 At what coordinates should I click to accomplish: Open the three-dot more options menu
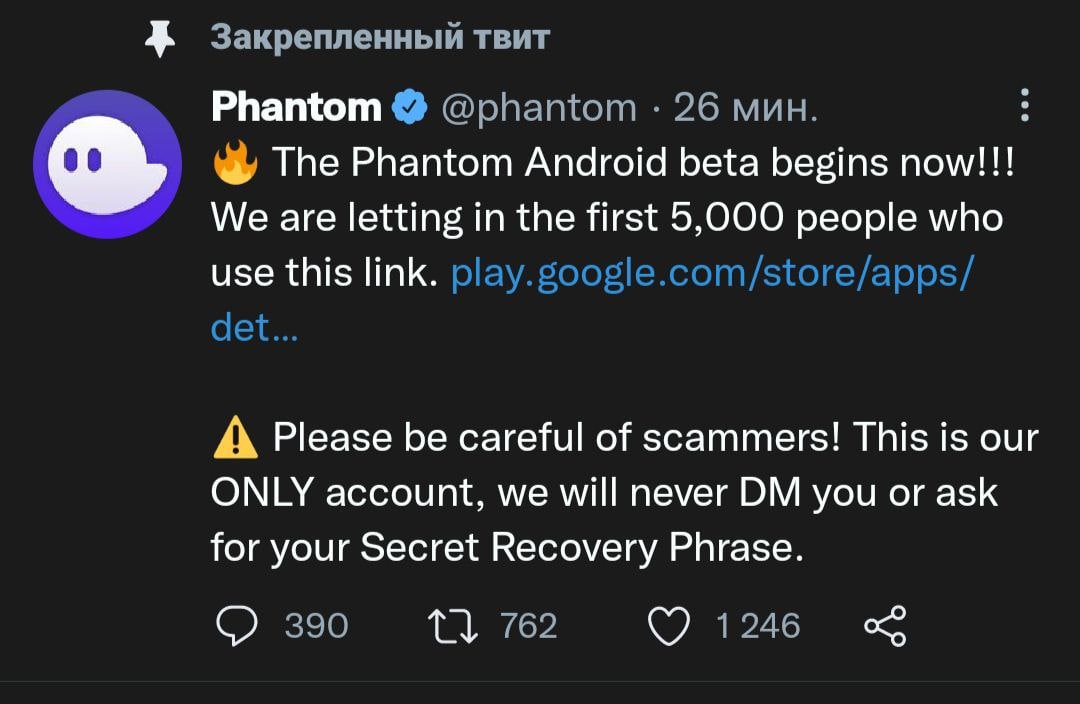[1024, 105]
